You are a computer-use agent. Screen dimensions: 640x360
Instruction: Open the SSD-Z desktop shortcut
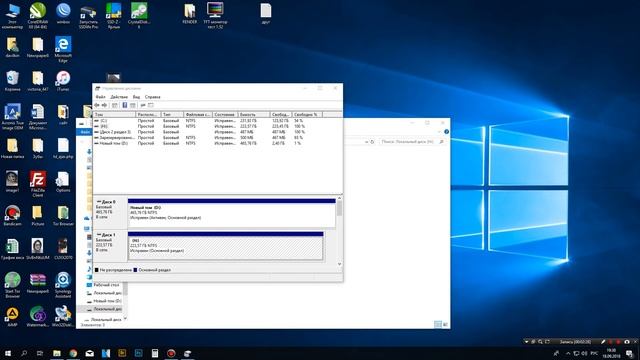point(113,16)
